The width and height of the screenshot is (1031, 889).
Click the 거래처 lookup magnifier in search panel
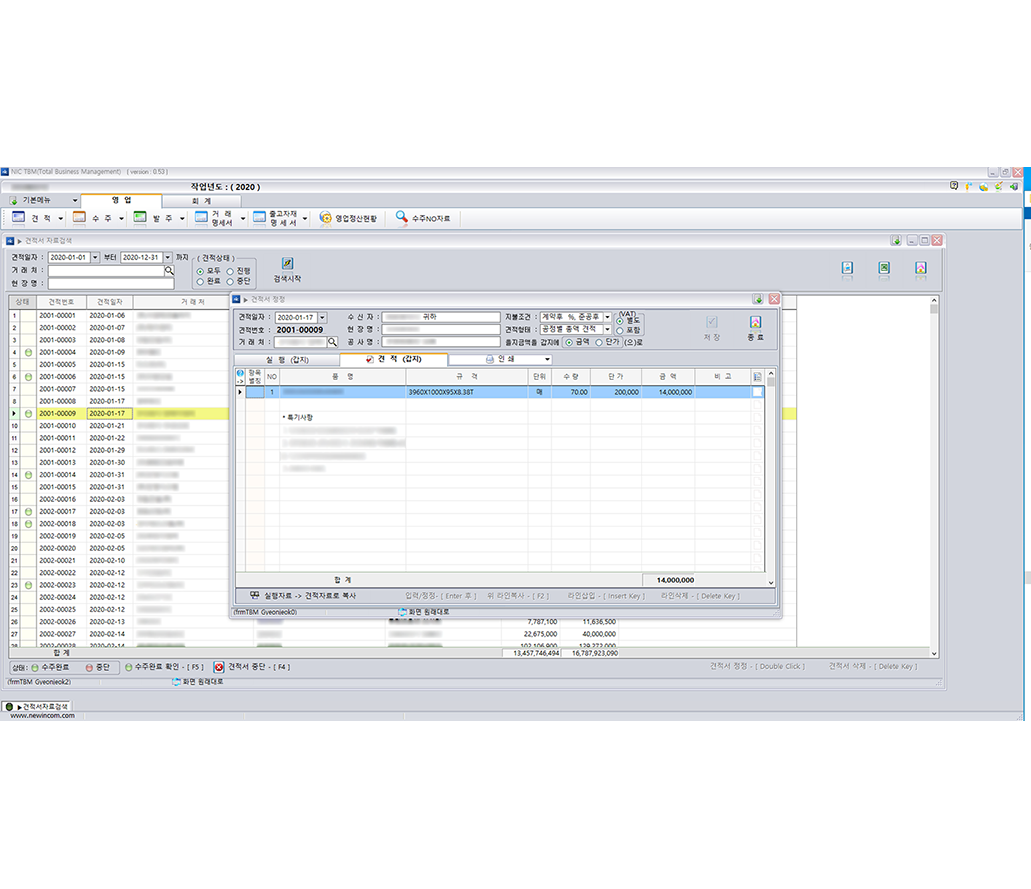169,271
